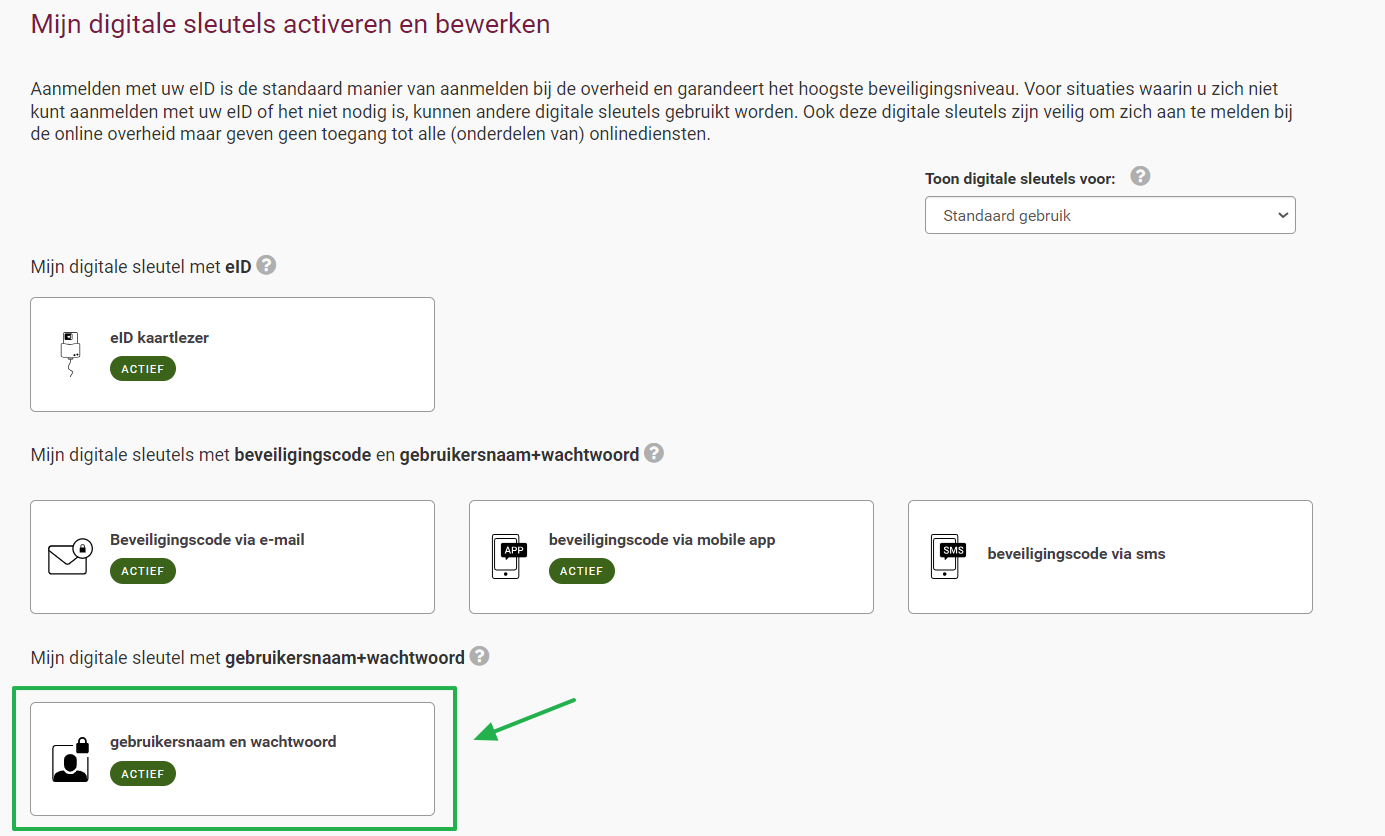Viewport: 1385px width, 836px height.
Task: Click the envelope icon on the e-mail card
Action: 69,557
